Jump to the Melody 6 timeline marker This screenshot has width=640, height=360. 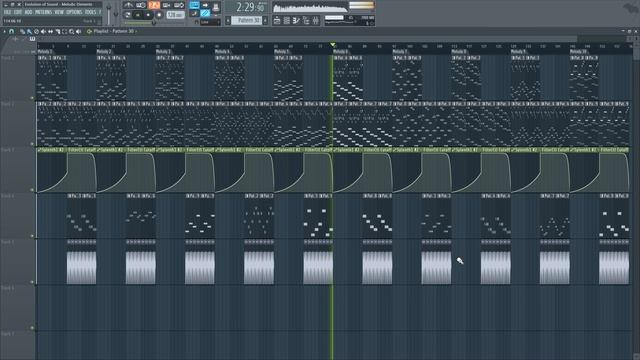340,52
